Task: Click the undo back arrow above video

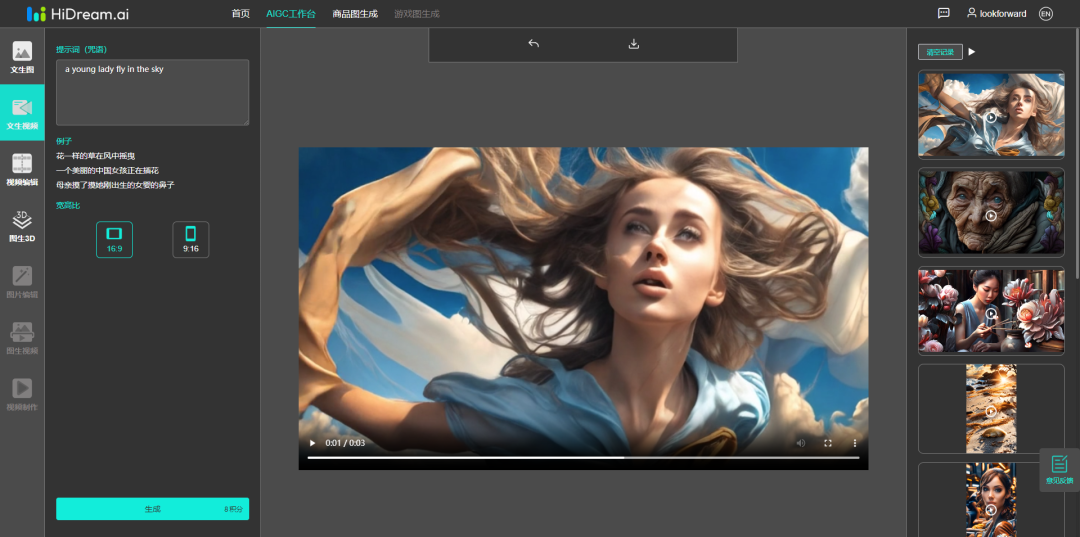Action: pos(533,43)
